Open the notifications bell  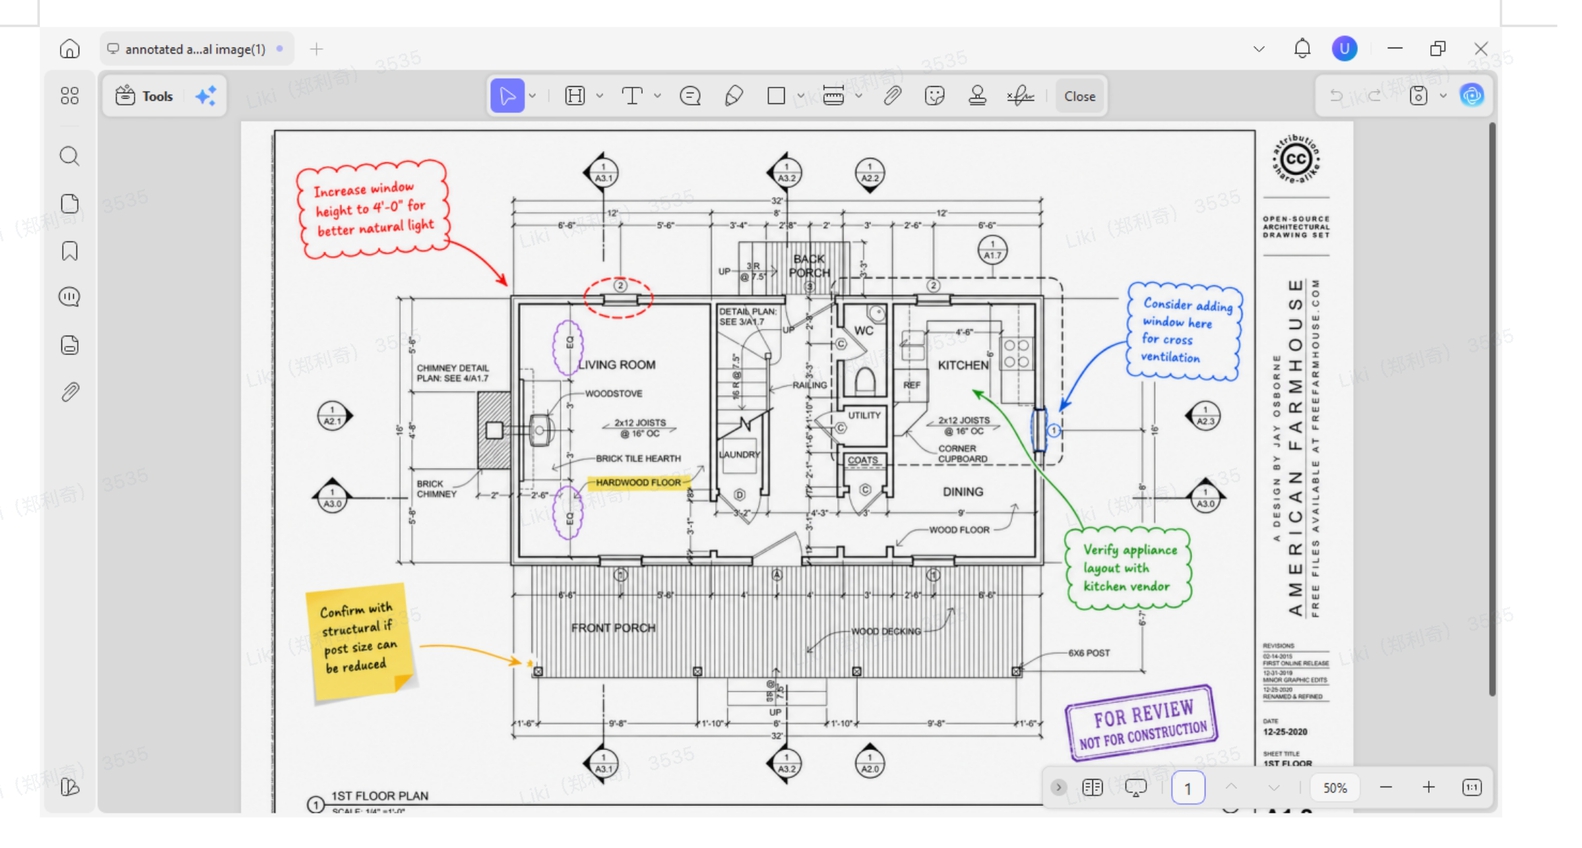point(1302,48)
